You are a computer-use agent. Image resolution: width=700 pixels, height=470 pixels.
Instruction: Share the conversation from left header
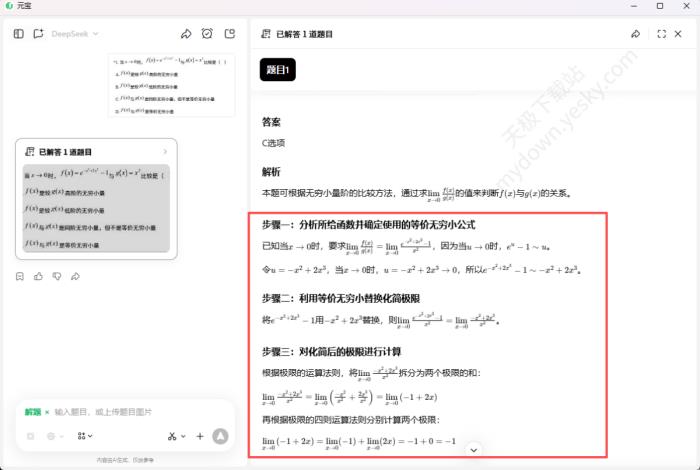185,34
